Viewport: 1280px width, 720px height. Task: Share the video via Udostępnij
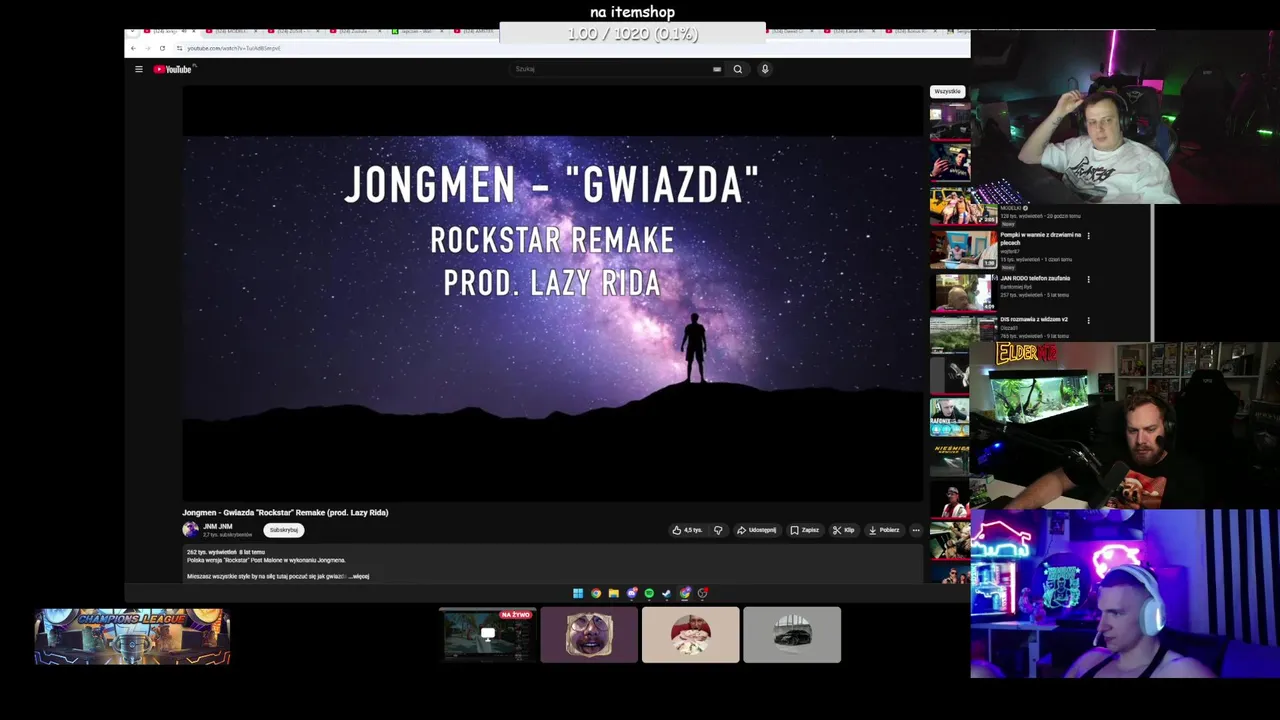click(757, 530)
